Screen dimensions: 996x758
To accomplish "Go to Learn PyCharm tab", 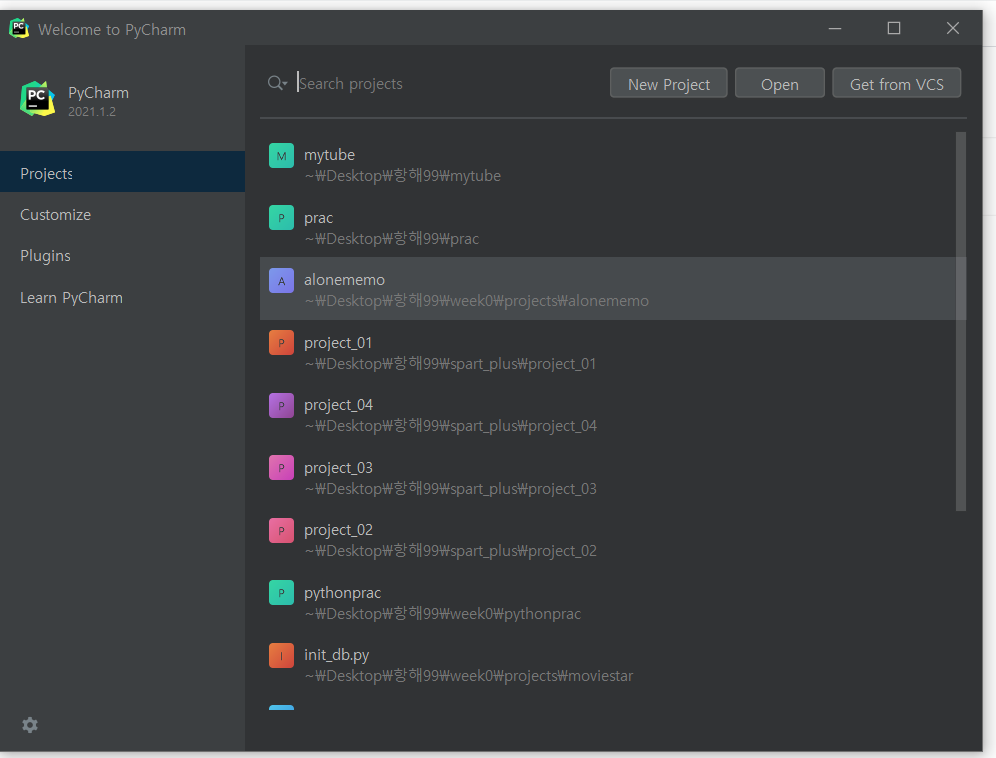I will click(123, 297).
